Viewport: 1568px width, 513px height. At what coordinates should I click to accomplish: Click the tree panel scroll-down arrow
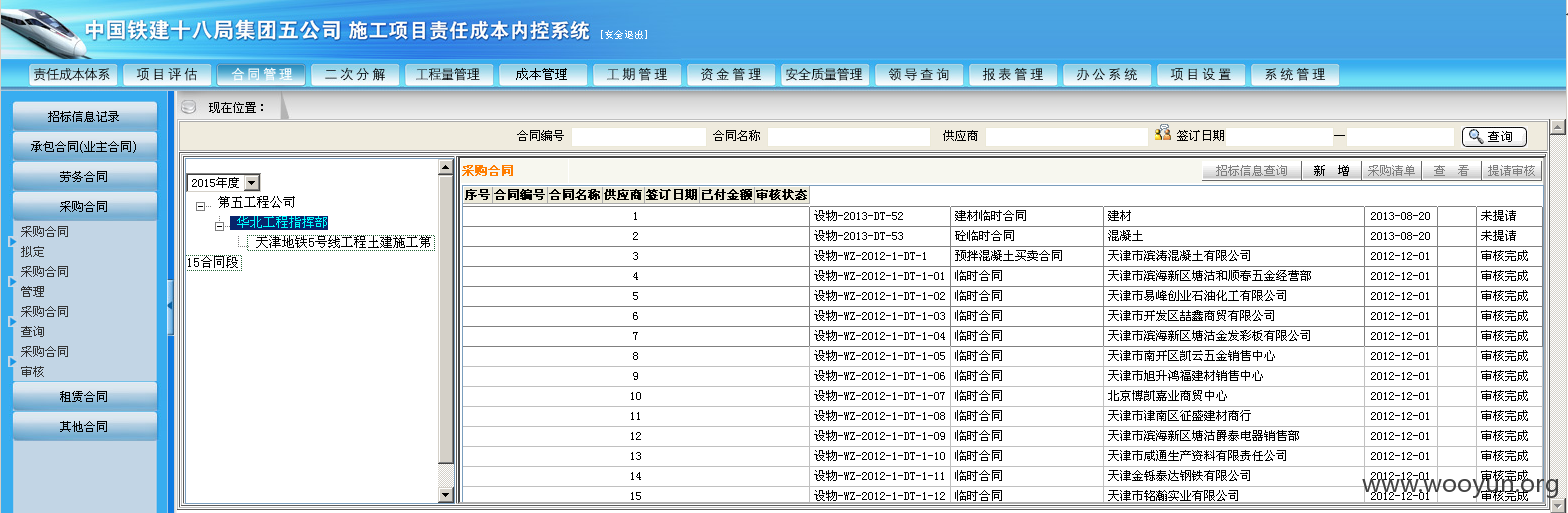click(x=446, y=494)
